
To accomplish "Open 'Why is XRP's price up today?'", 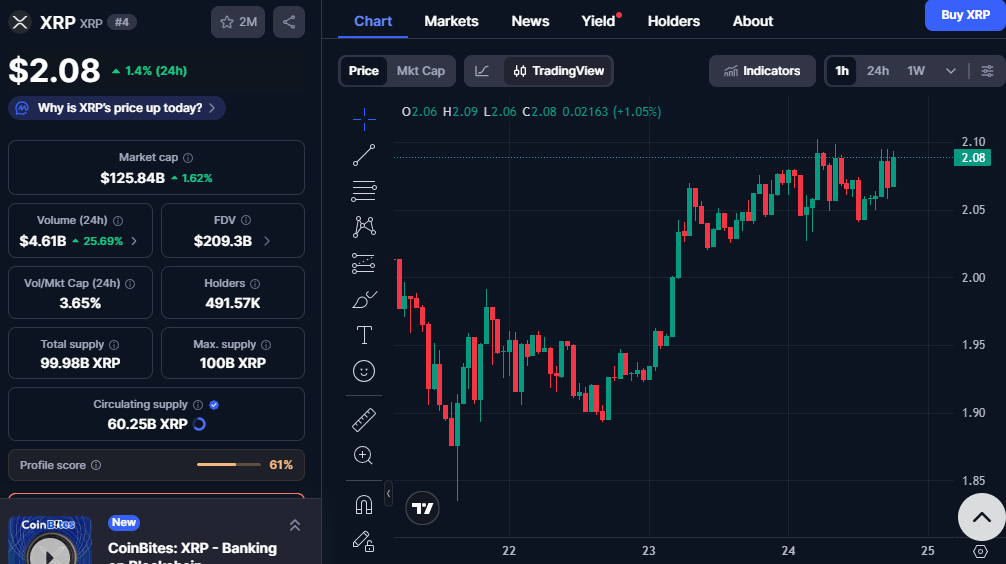I will (117, 108).
